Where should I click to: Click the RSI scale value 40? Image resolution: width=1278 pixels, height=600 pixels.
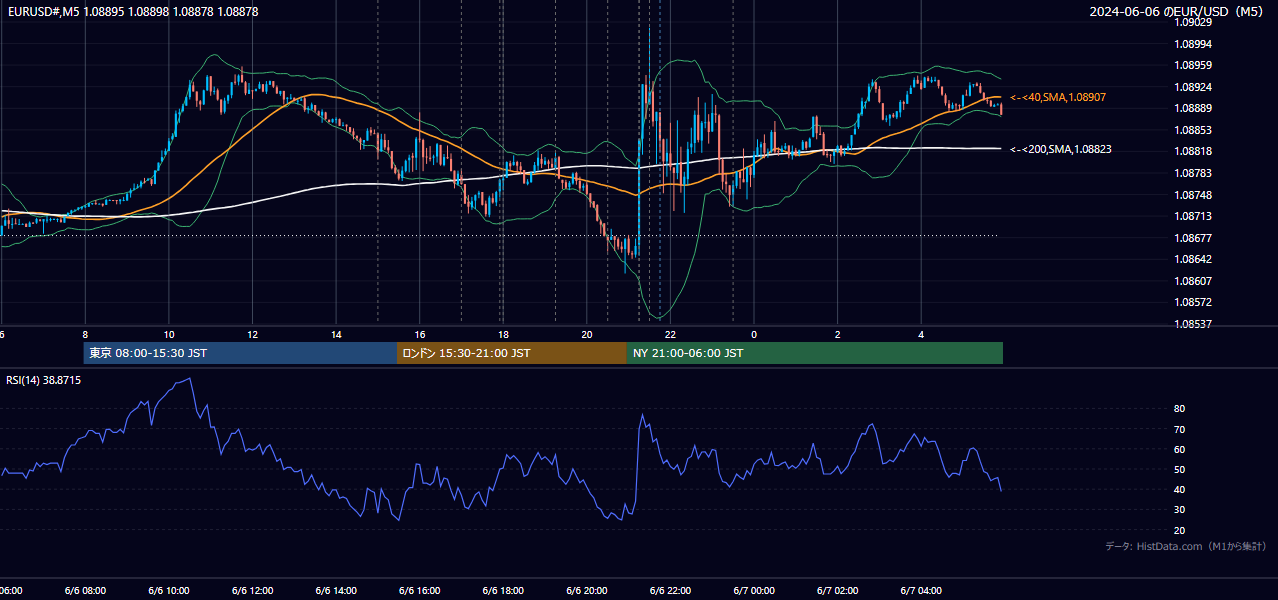(x=1179, y=490)
